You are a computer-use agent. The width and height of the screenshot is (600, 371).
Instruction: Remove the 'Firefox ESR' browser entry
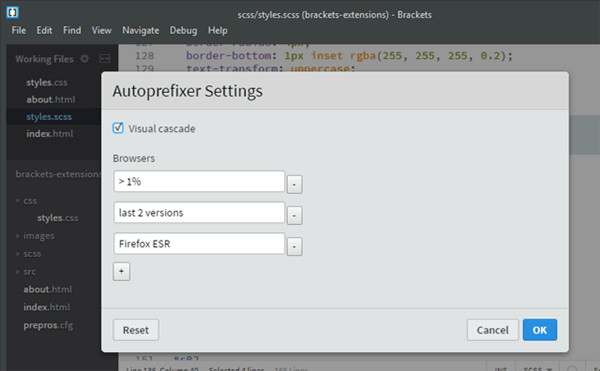tap(294, 246)
